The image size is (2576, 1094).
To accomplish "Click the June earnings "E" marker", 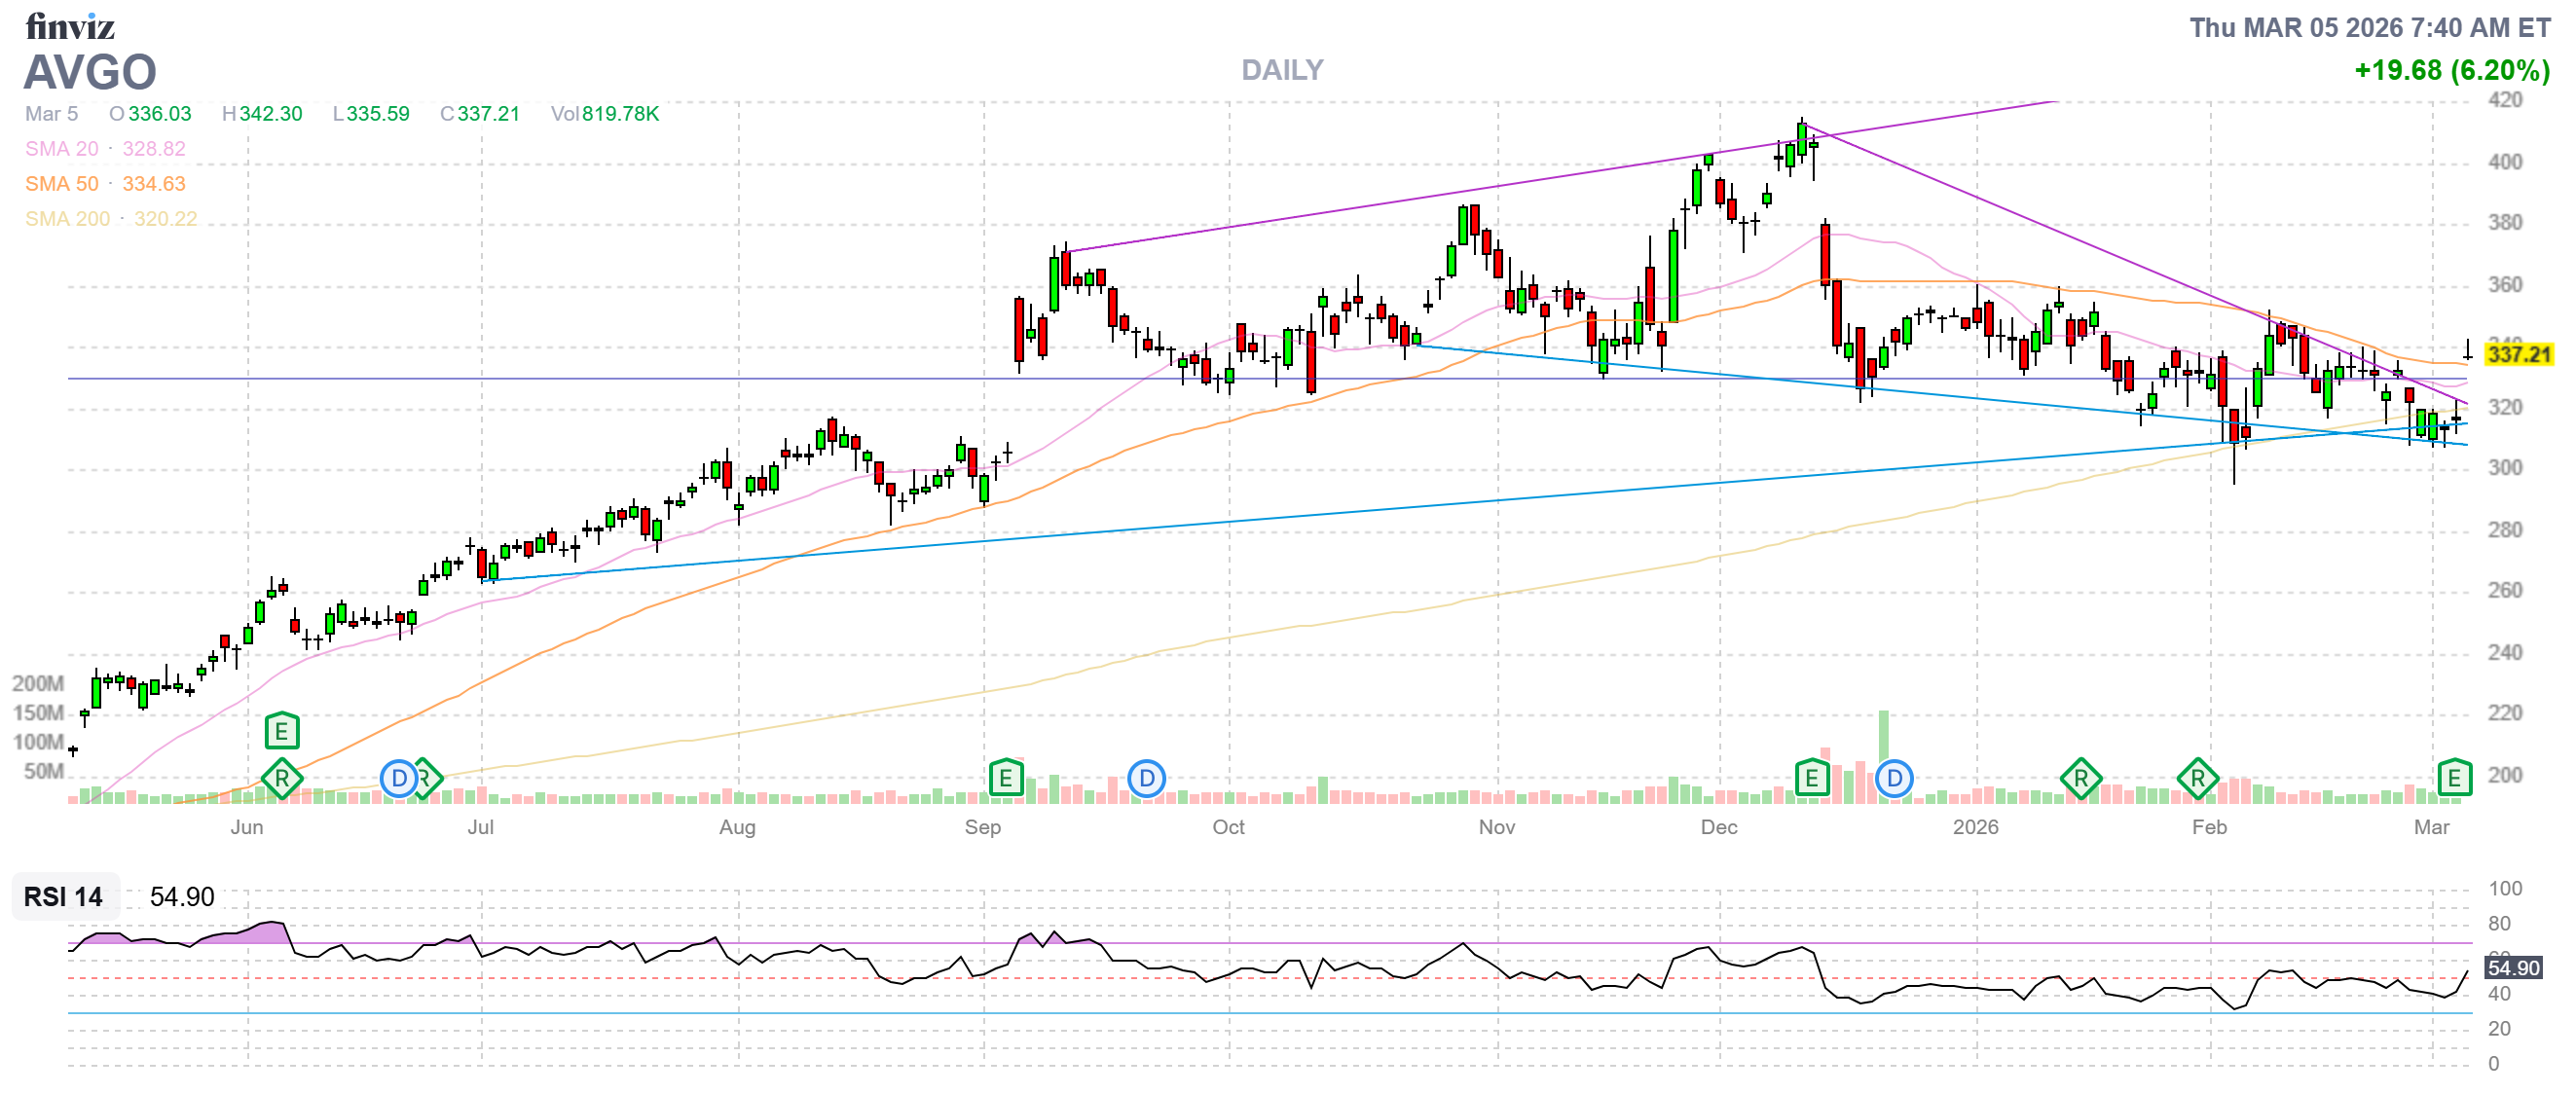I will [282, 732].
